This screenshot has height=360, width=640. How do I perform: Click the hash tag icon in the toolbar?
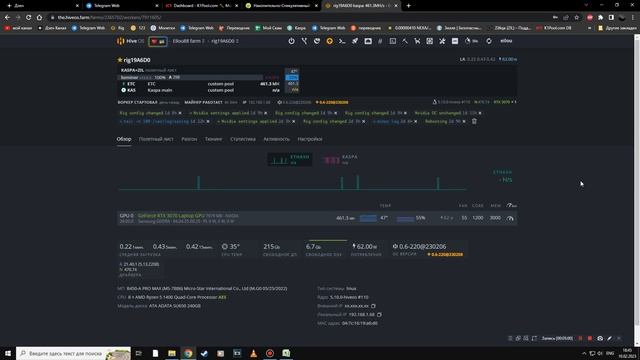click(x=380, y=41)
